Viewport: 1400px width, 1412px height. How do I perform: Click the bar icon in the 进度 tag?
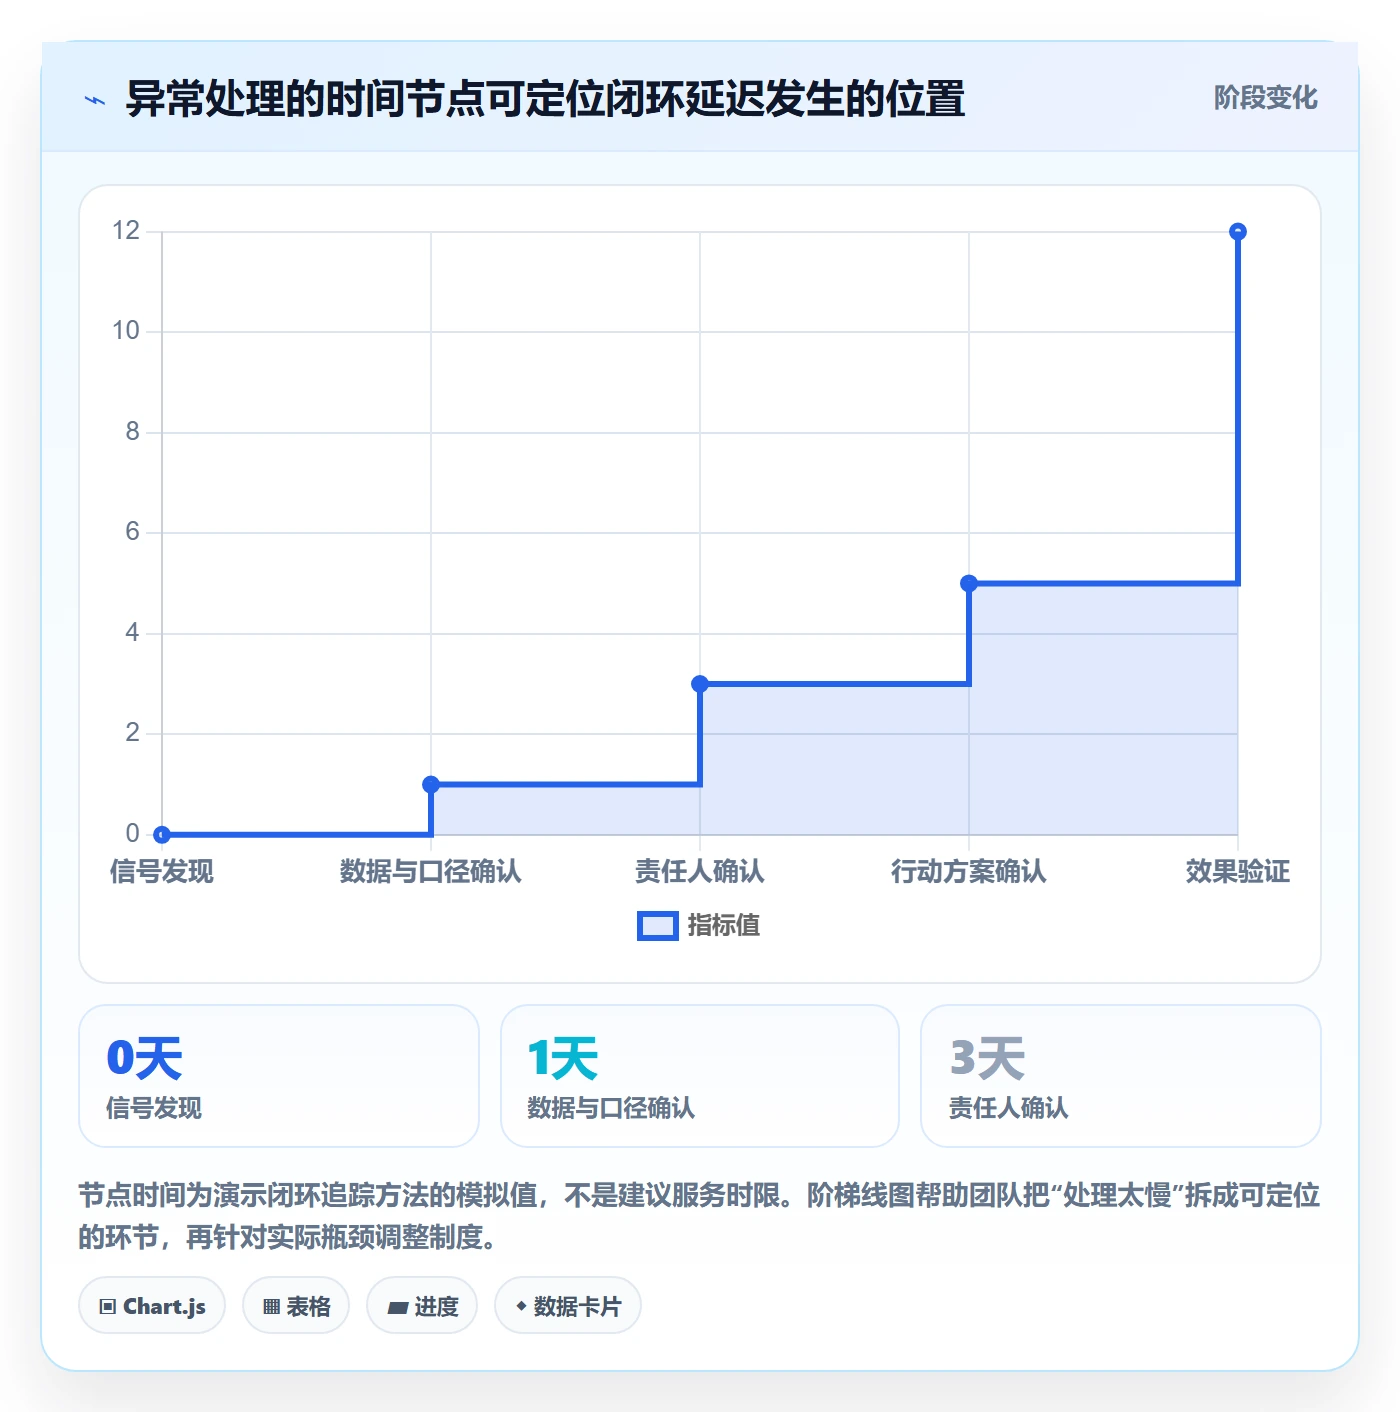[x=398, y=1308]
